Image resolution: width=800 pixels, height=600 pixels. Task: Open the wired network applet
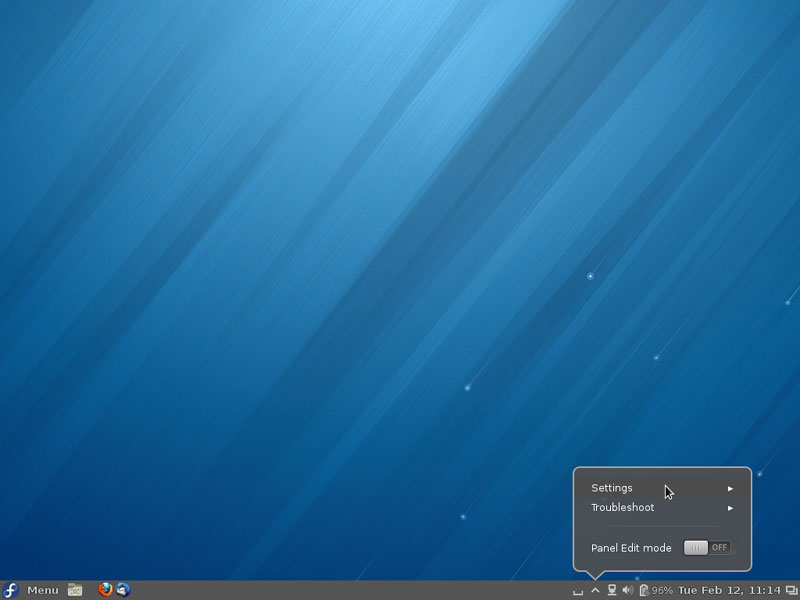[612, 590]
